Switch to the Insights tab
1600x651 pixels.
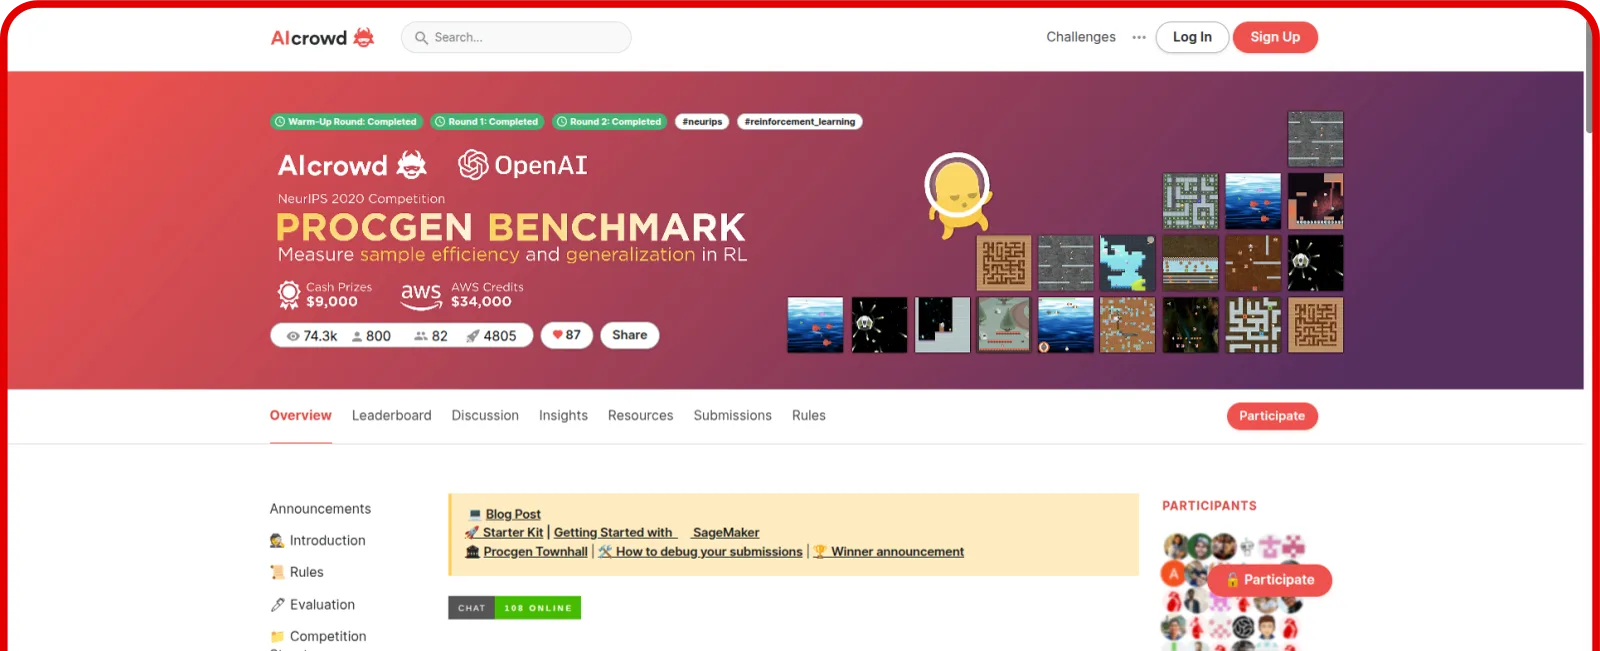[x=563, y=416]
